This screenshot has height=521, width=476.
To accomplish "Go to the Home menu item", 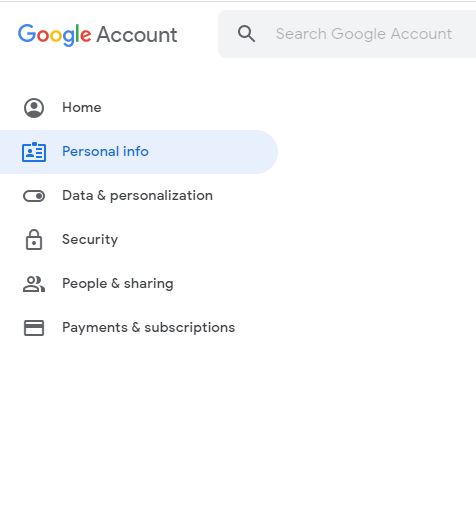I will tap(82, 107).
